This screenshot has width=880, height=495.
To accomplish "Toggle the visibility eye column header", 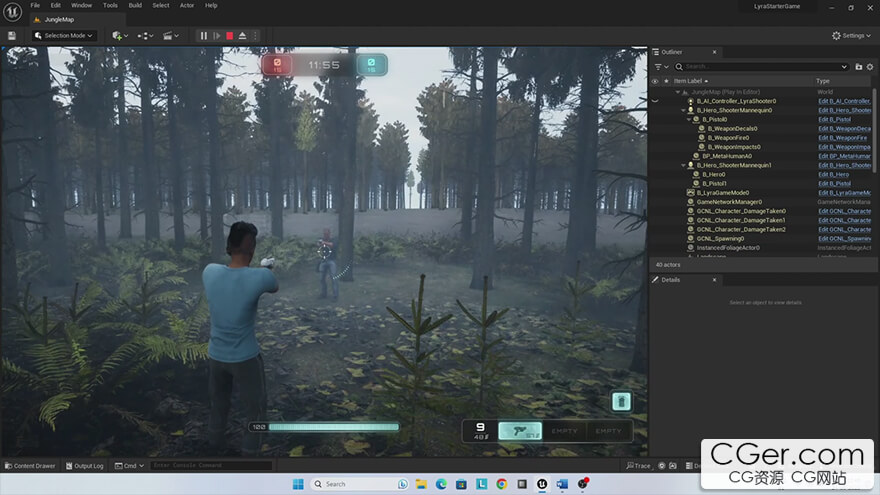I will coord(655,81).
